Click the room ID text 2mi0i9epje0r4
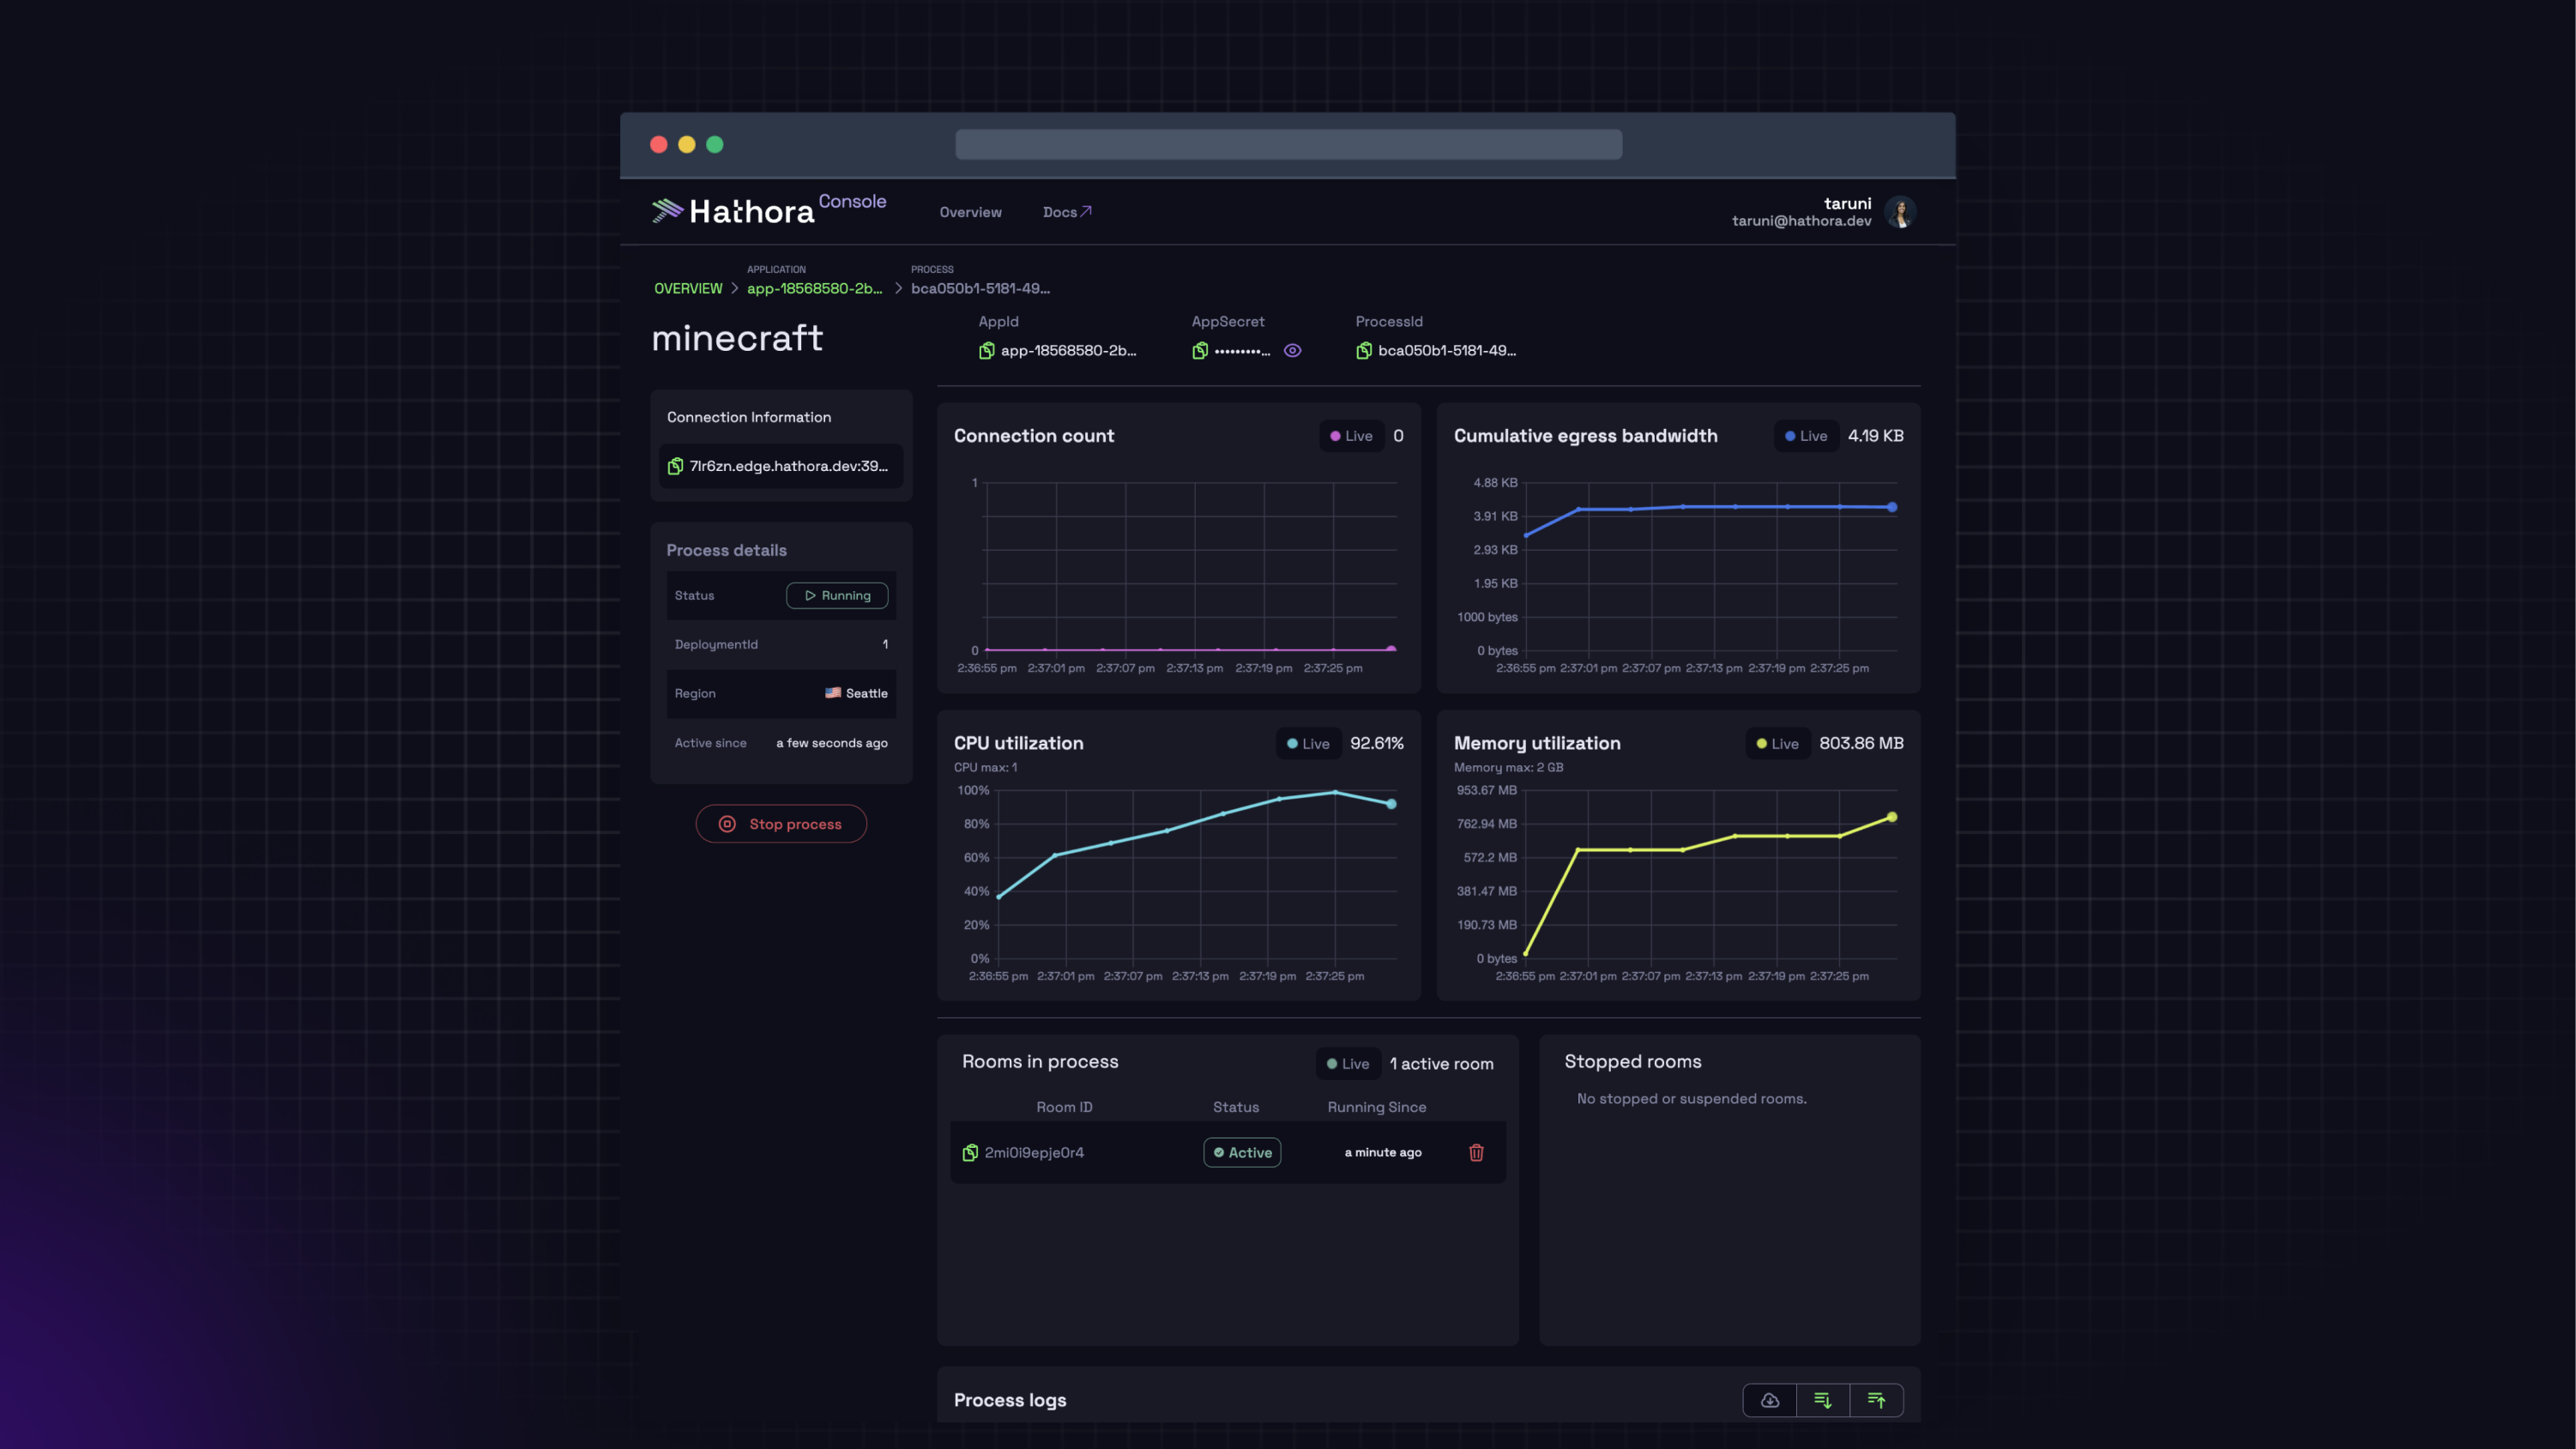The width and height of the screenshot is (2576, 1449). [x=1034, y=1152]
